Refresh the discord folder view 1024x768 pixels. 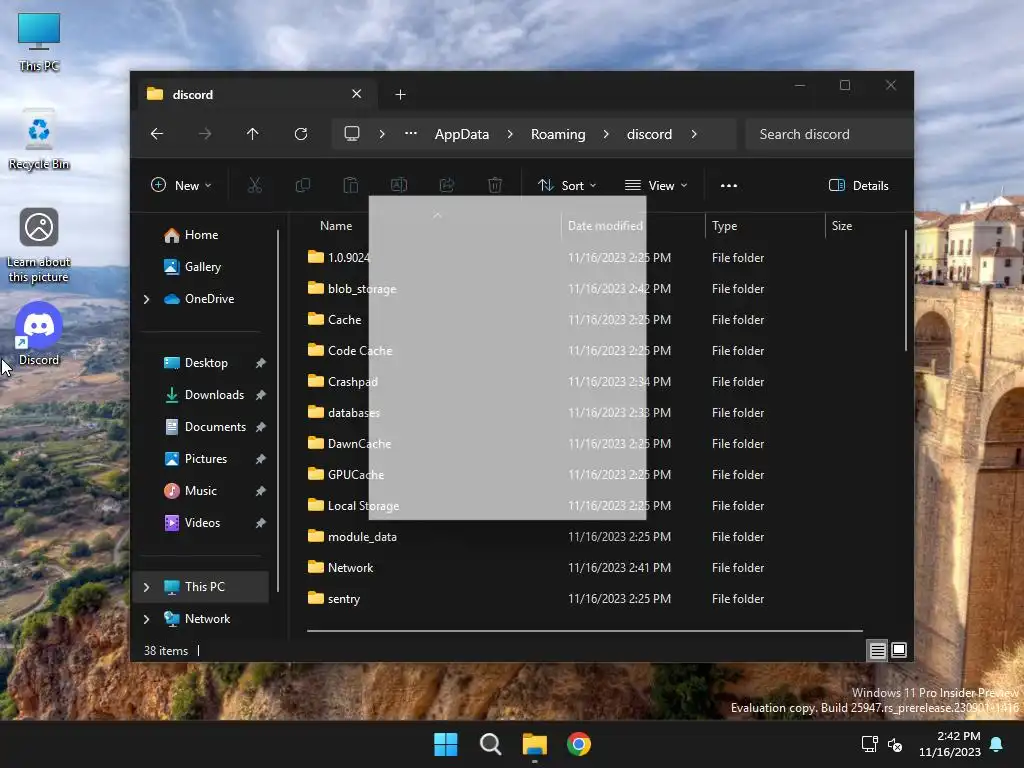coord(300,134)
